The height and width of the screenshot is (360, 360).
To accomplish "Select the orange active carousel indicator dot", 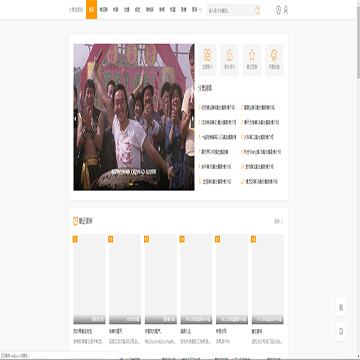I will [131, 184].
